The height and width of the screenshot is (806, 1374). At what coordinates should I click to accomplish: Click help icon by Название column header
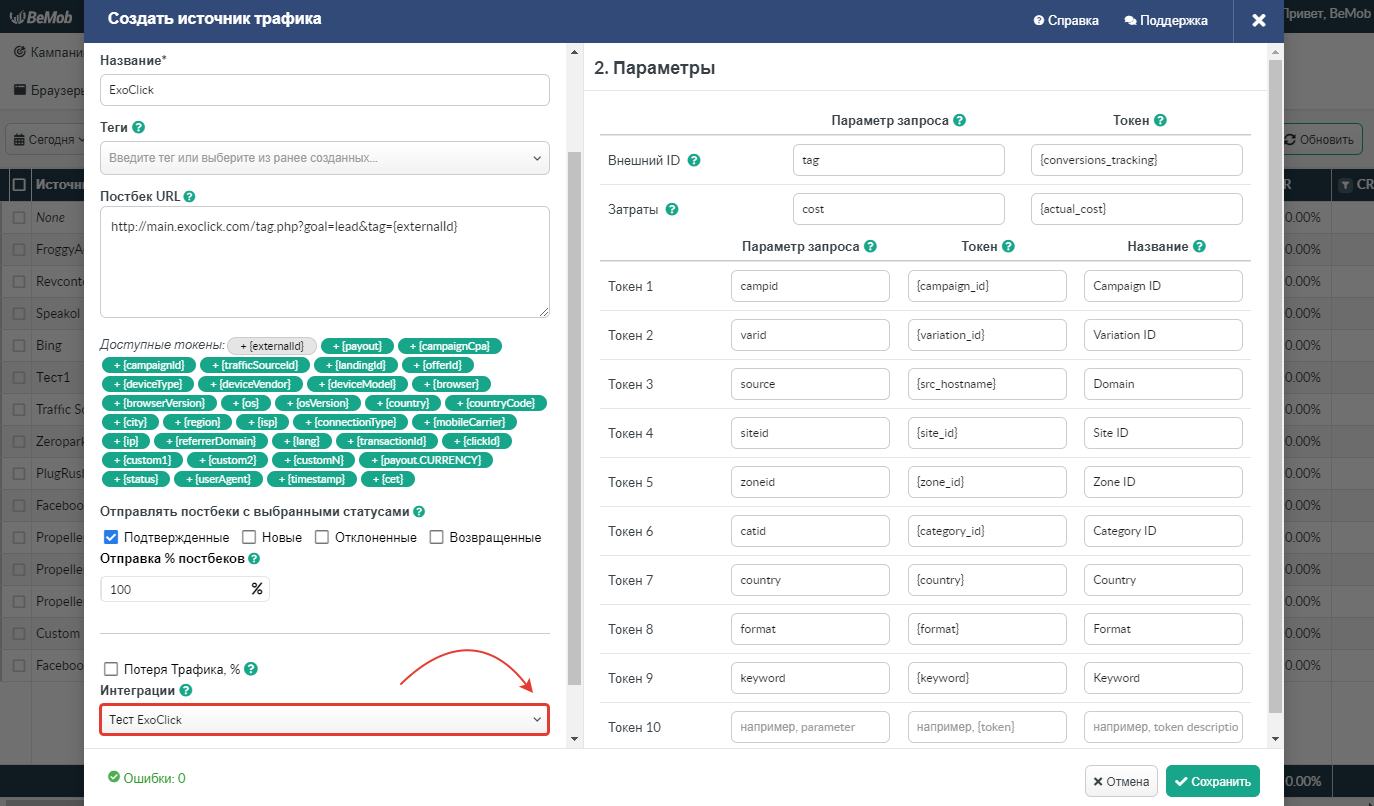1199,246
